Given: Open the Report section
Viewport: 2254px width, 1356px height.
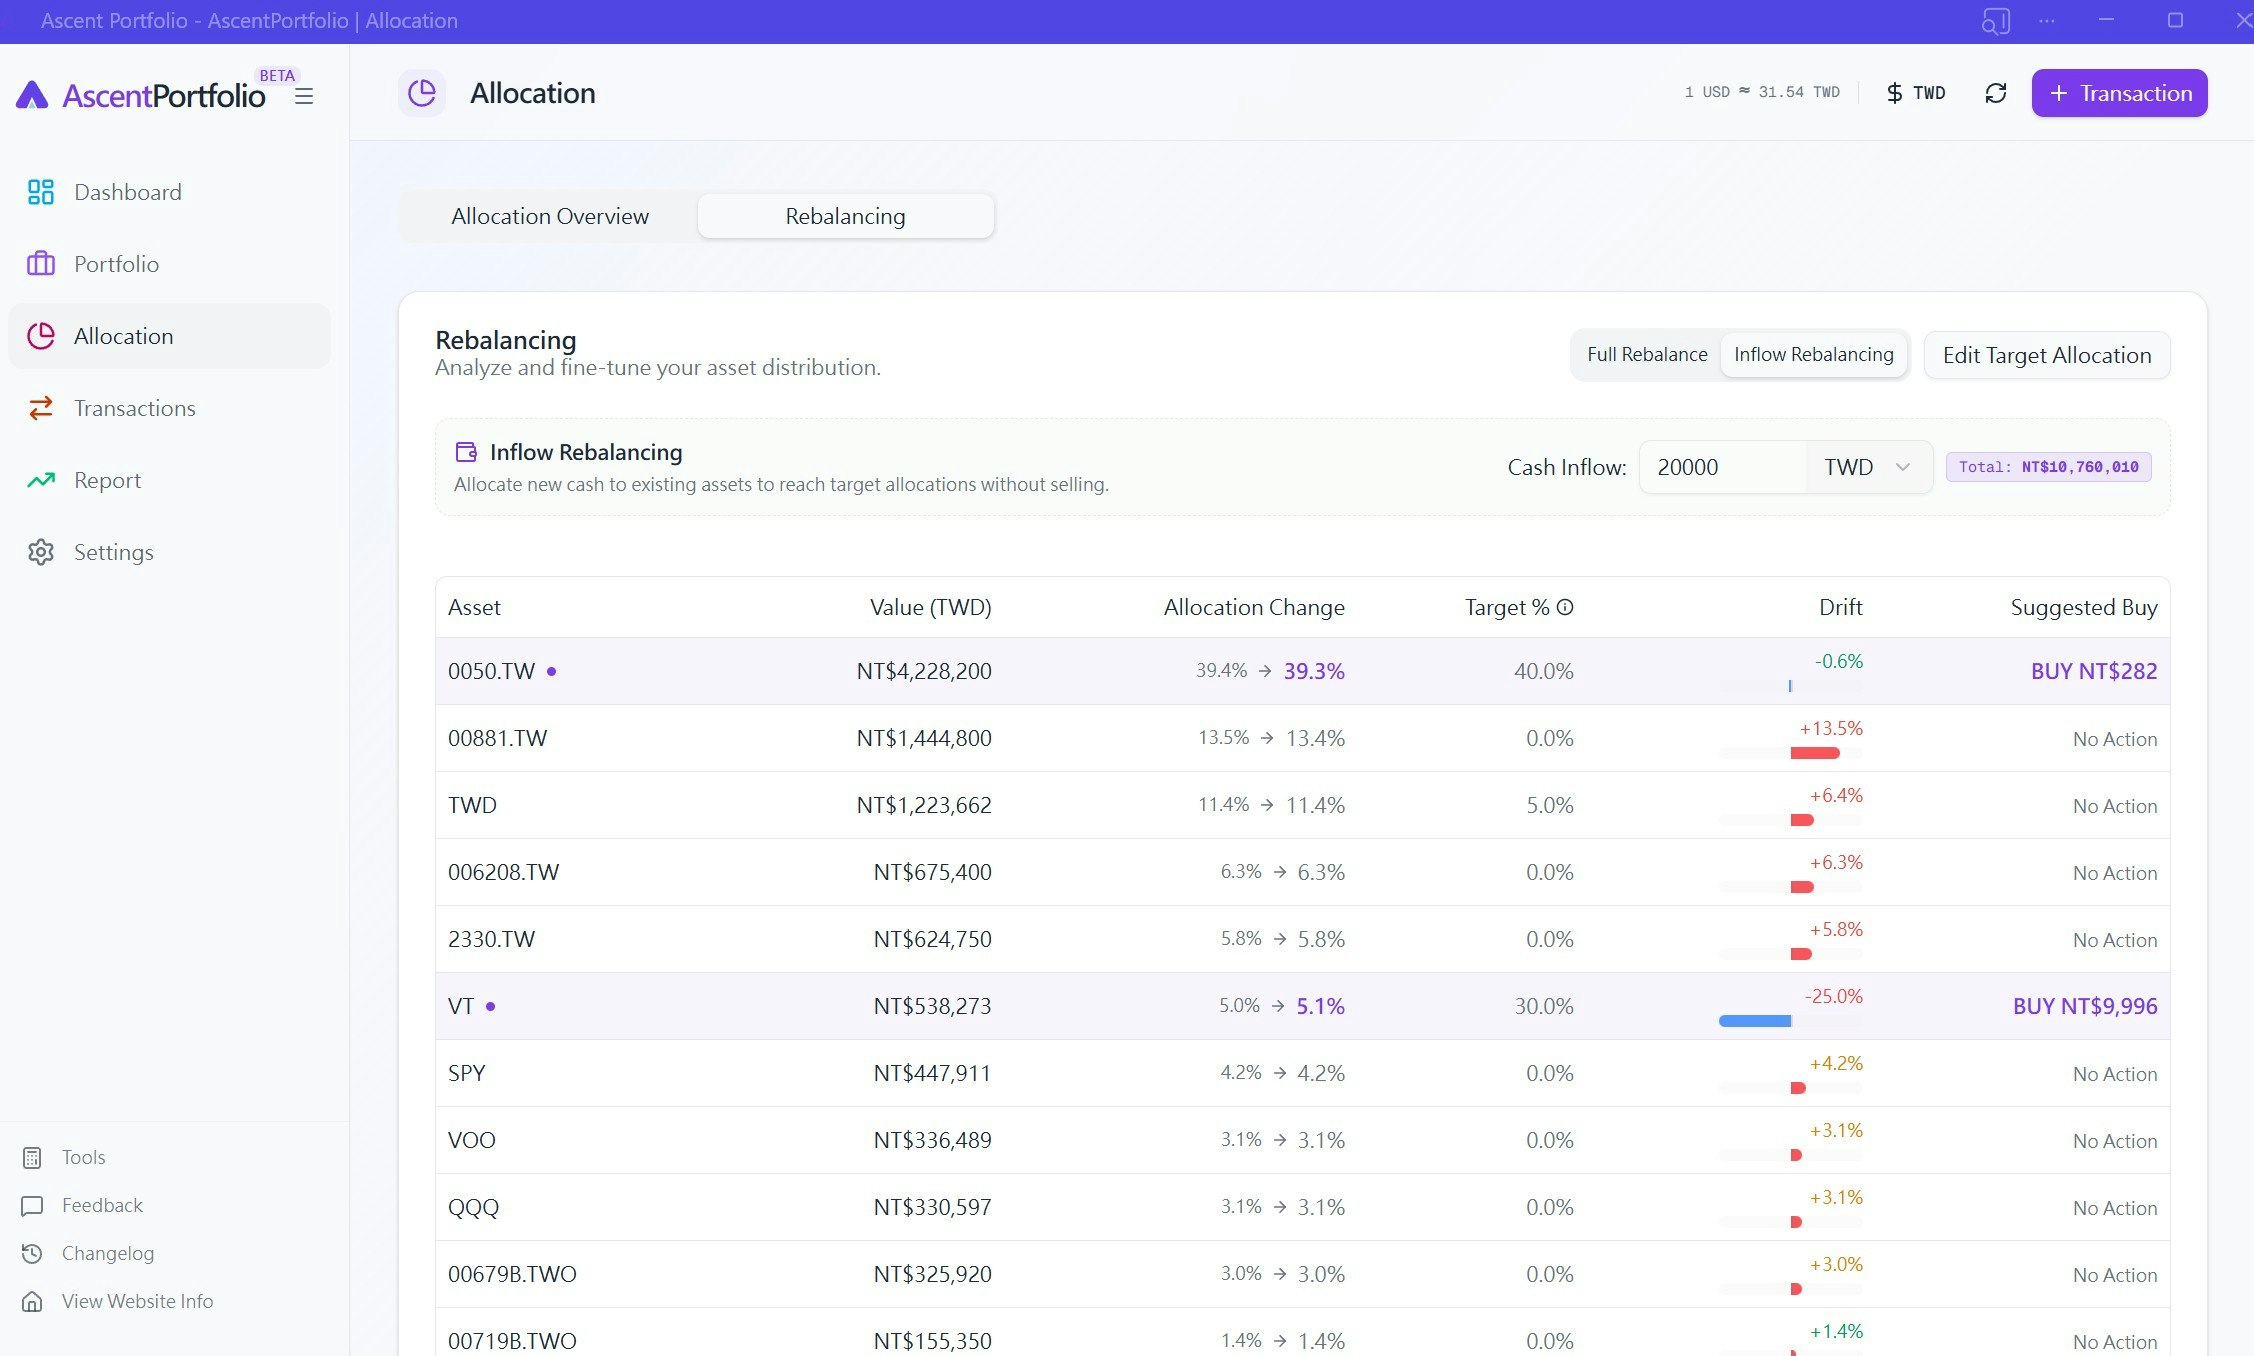Looking at the screenshot, I should [x=106, y=480].
